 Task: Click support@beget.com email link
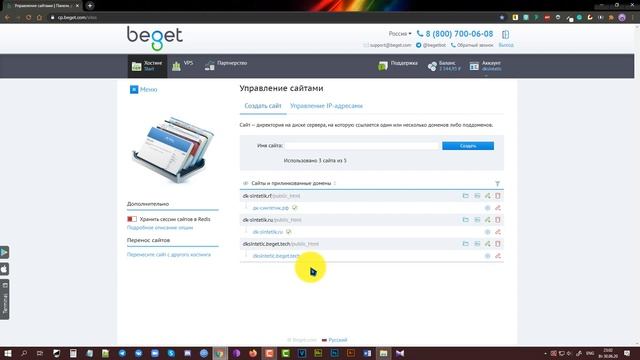[387, 45]
